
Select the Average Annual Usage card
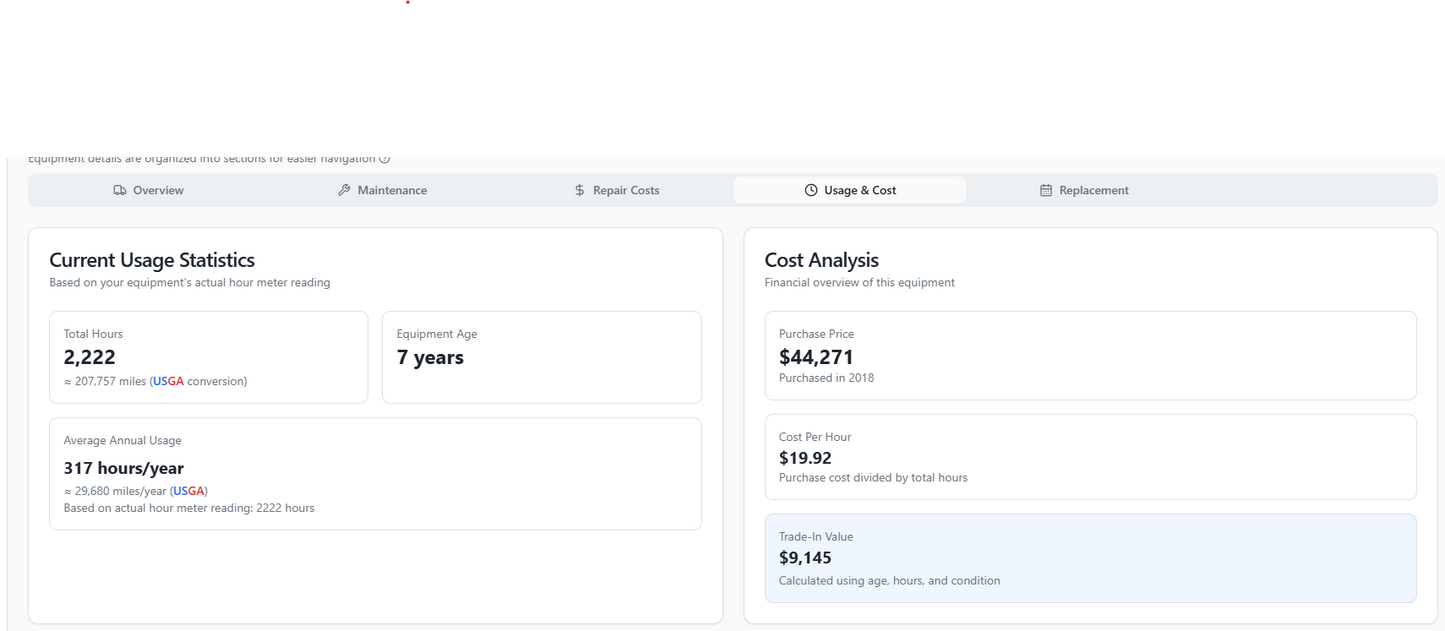[x=375, y=473]
